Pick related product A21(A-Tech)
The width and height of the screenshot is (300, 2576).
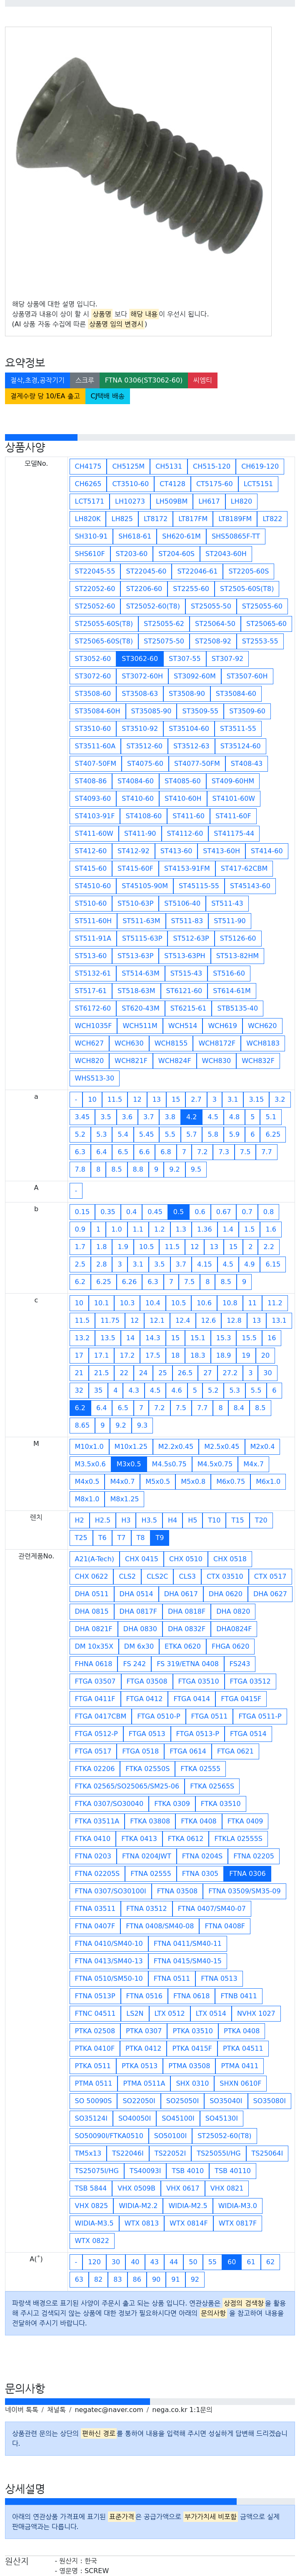94,1558
